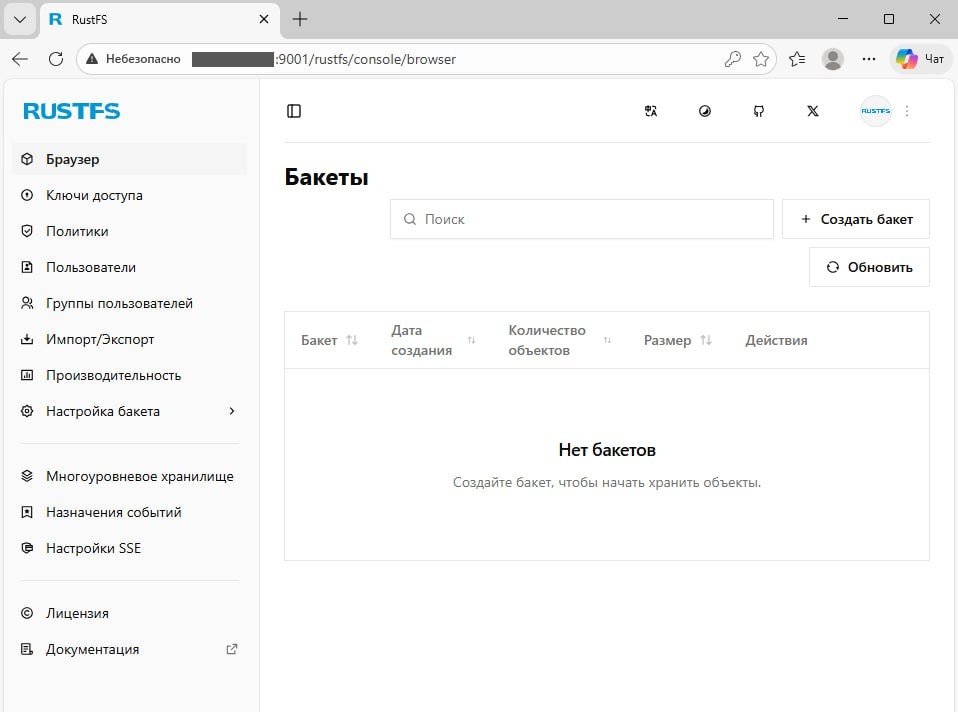Click the Действия column header
Screen dimensions: 958x712
776,340
